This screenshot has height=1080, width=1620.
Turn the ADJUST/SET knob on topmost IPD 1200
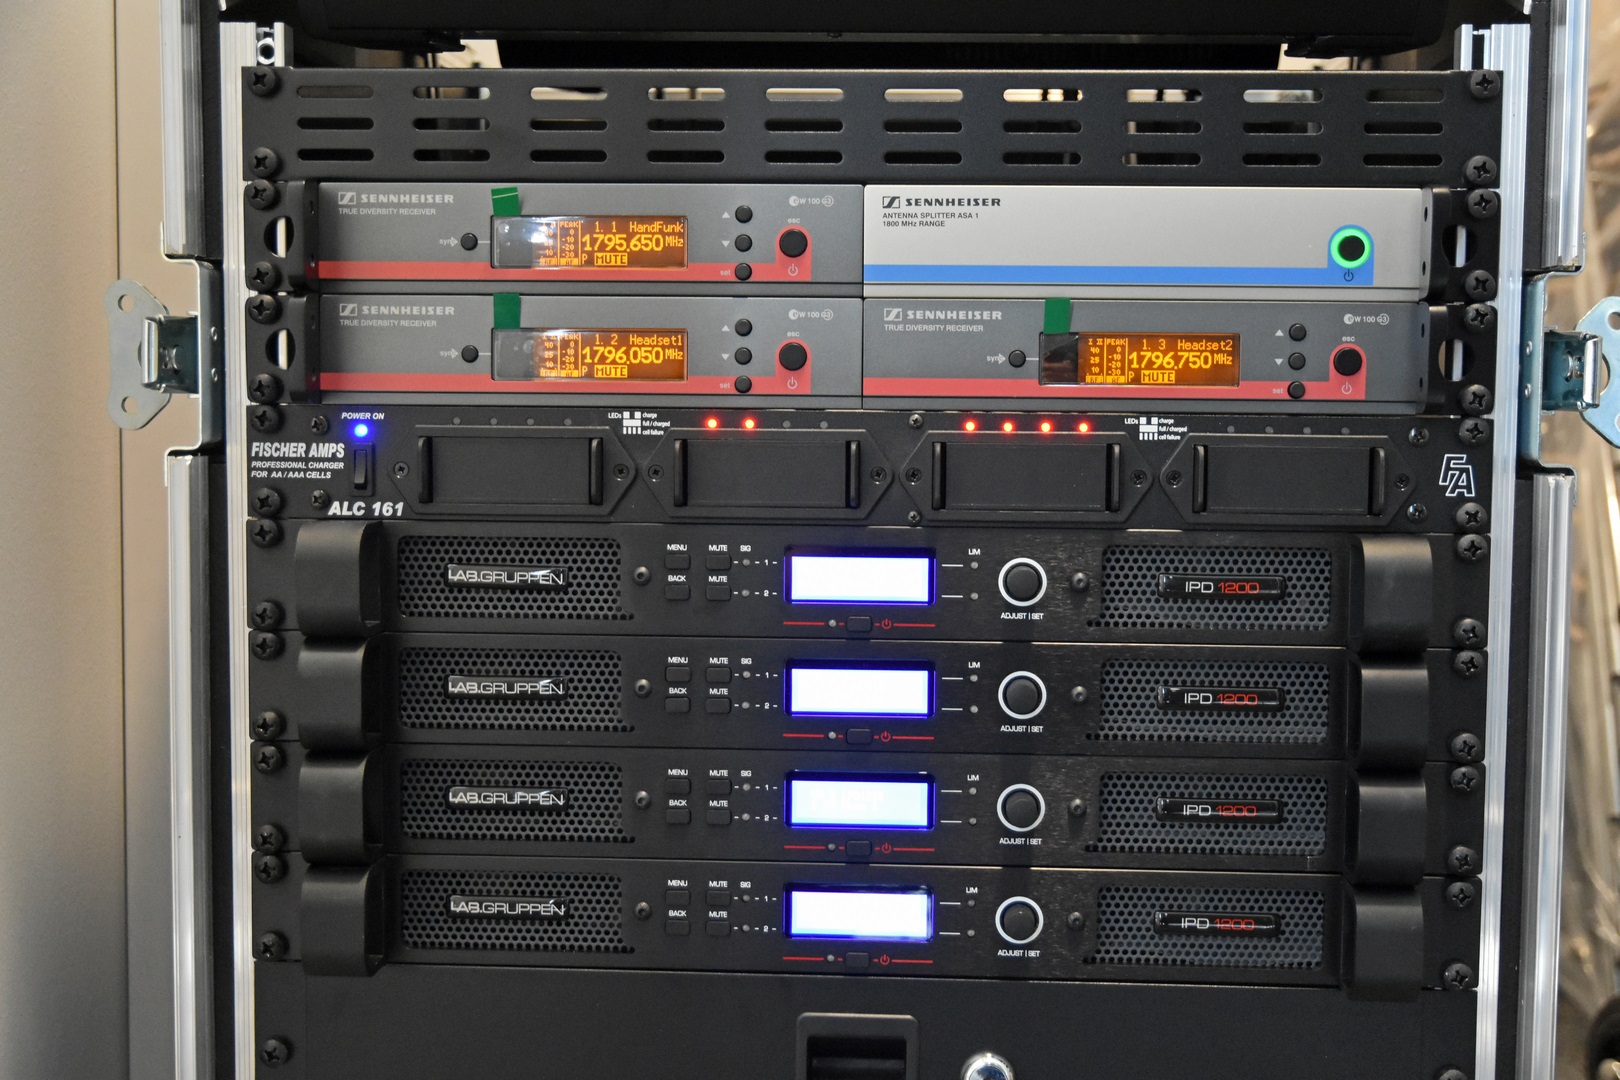pos(1022,581)
